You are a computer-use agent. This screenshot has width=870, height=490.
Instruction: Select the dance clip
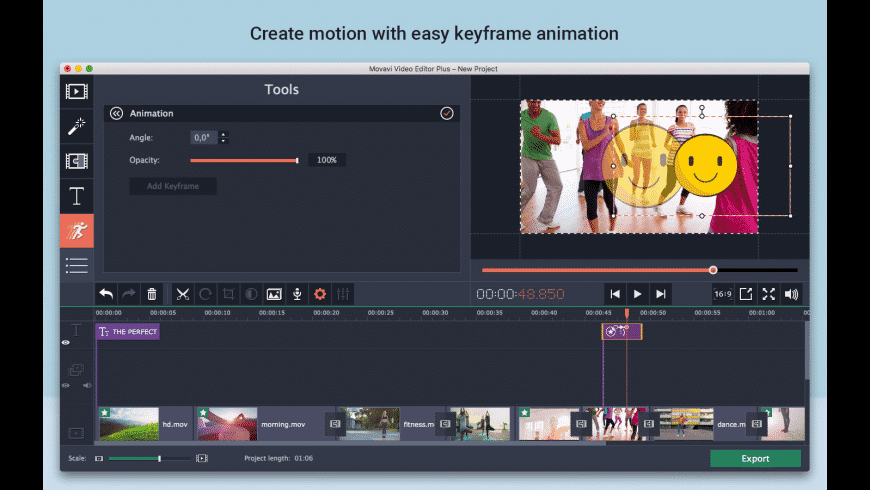(702, 424)
